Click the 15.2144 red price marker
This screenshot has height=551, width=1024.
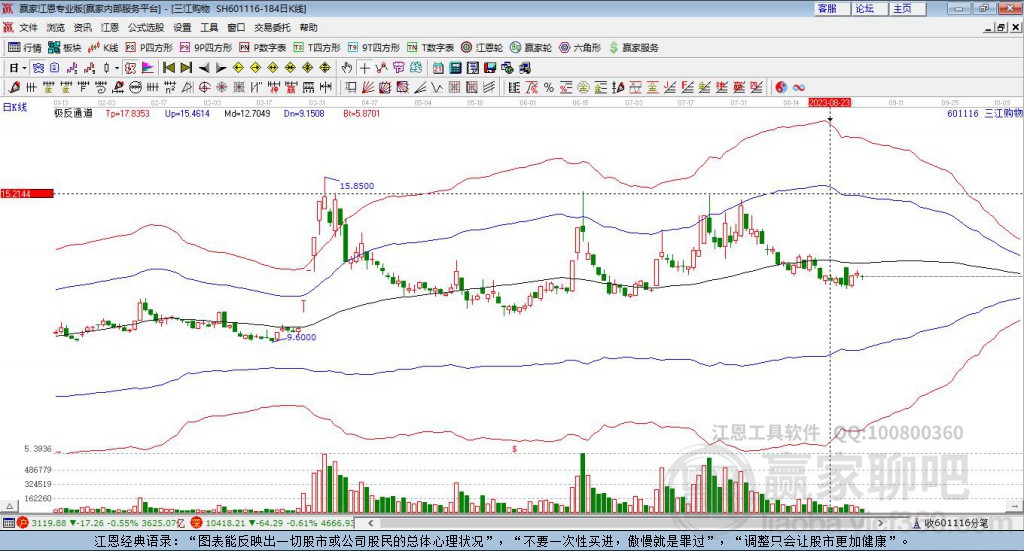(27, 194)
